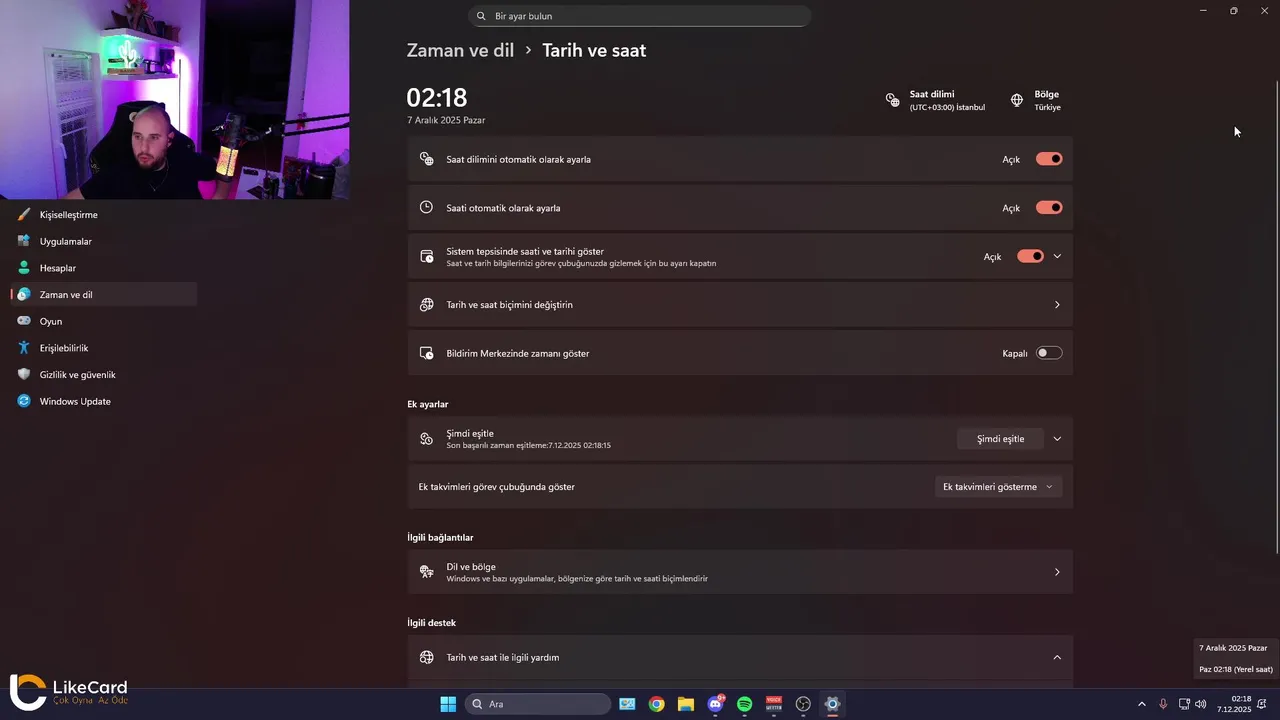Screen dimensions: 1280x720
Task: Expand the 'Sistem tepsisinde saati' row chevron
Action: pyautogui.click(x=1057, y=256)
